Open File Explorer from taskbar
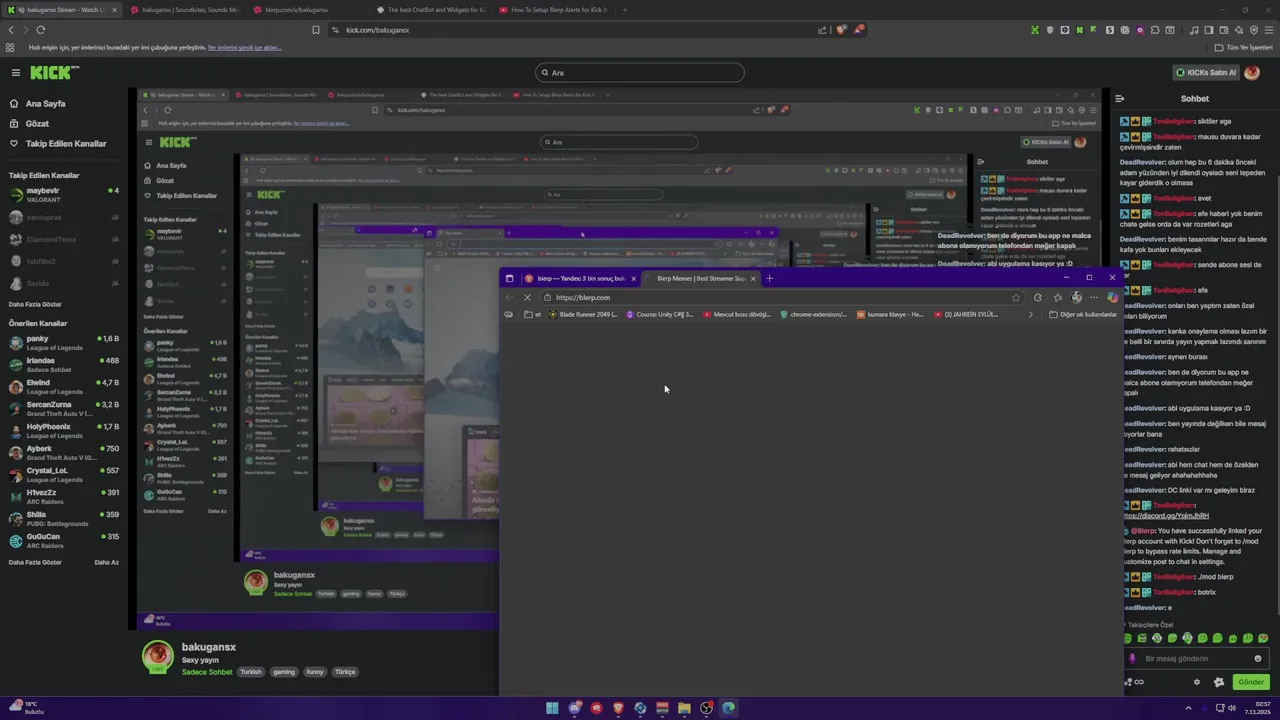1280x720 pixels. point(684,708)
